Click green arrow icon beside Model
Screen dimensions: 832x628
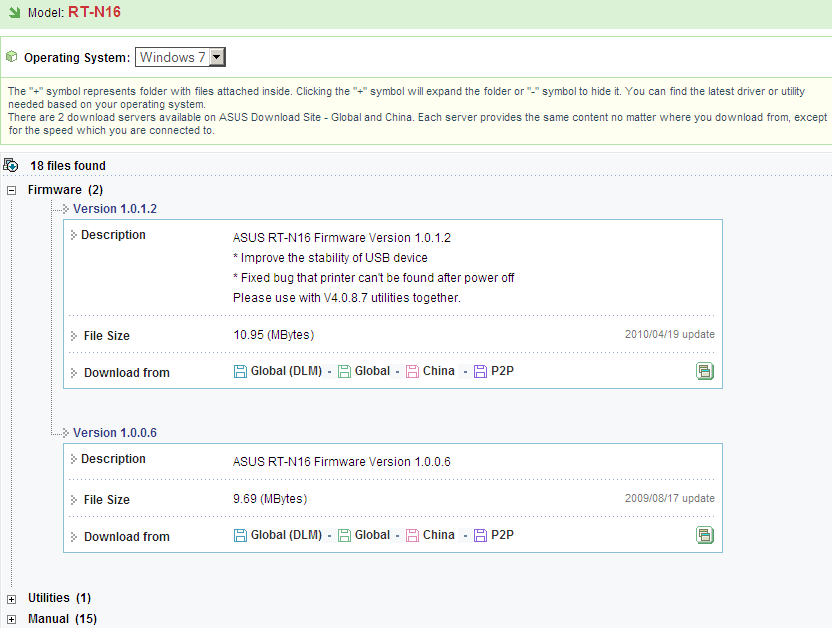tap(14, 12)
